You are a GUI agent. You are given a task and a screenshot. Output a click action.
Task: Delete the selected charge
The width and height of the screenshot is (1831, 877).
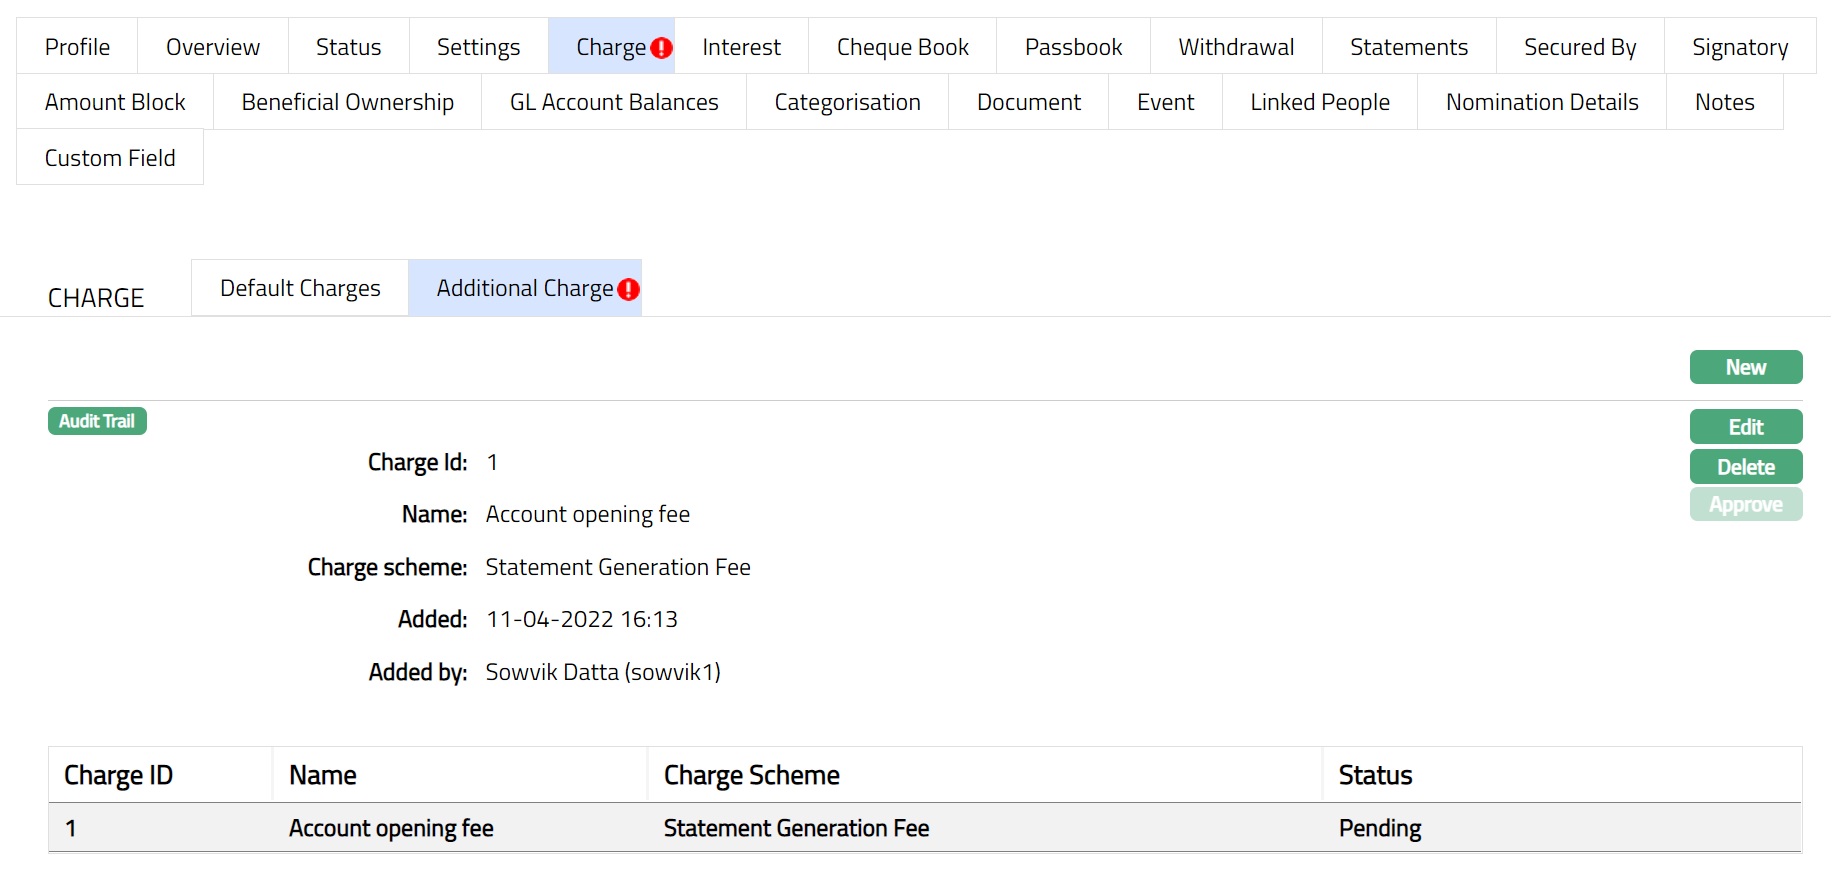[1745, 467]
